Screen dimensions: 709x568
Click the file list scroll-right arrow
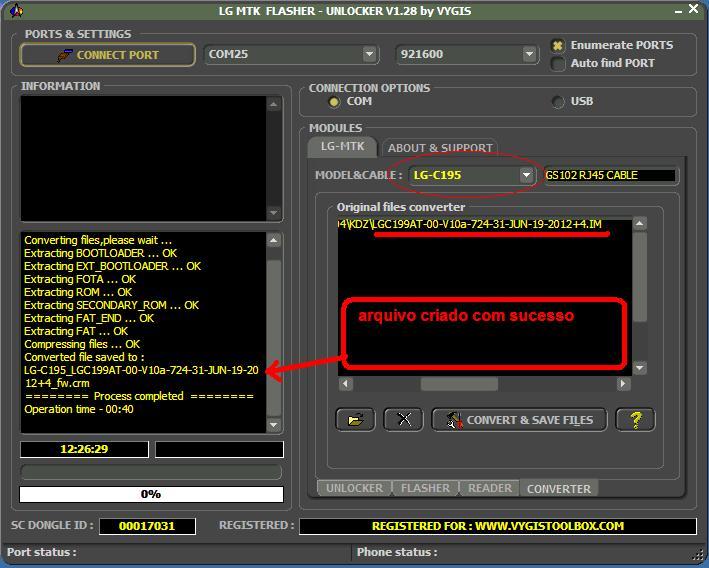623,384
